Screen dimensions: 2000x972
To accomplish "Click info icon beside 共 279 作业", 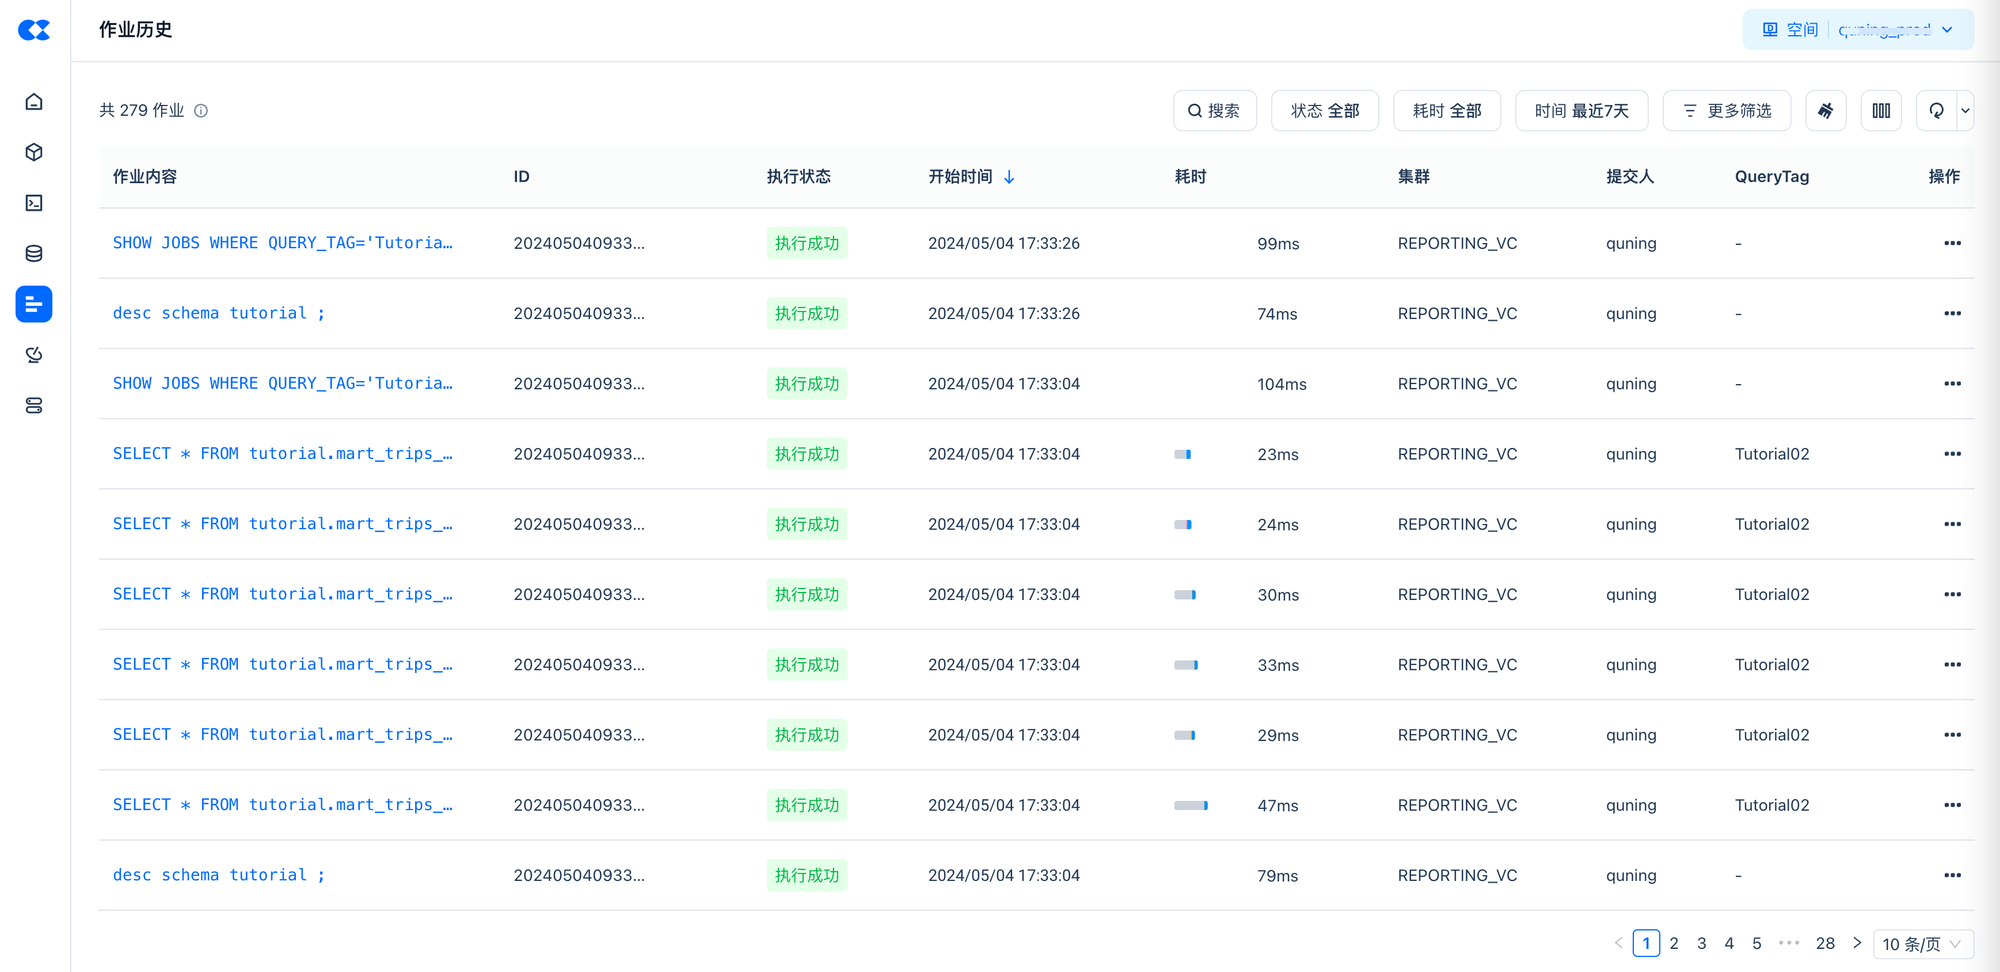I will [201, 111].
